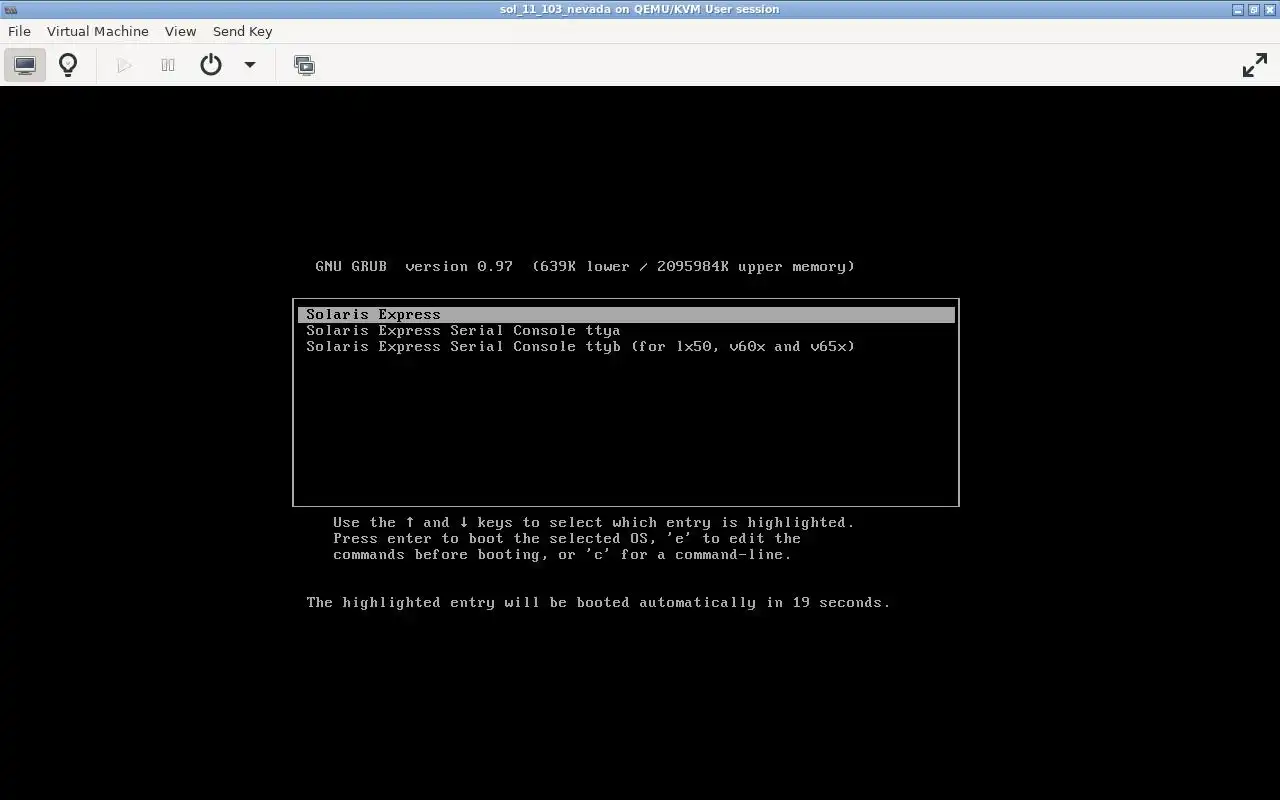Open the Virtual Machine menu
Image resolution: width=1280 pixels, height=800 pixels.
98,31
